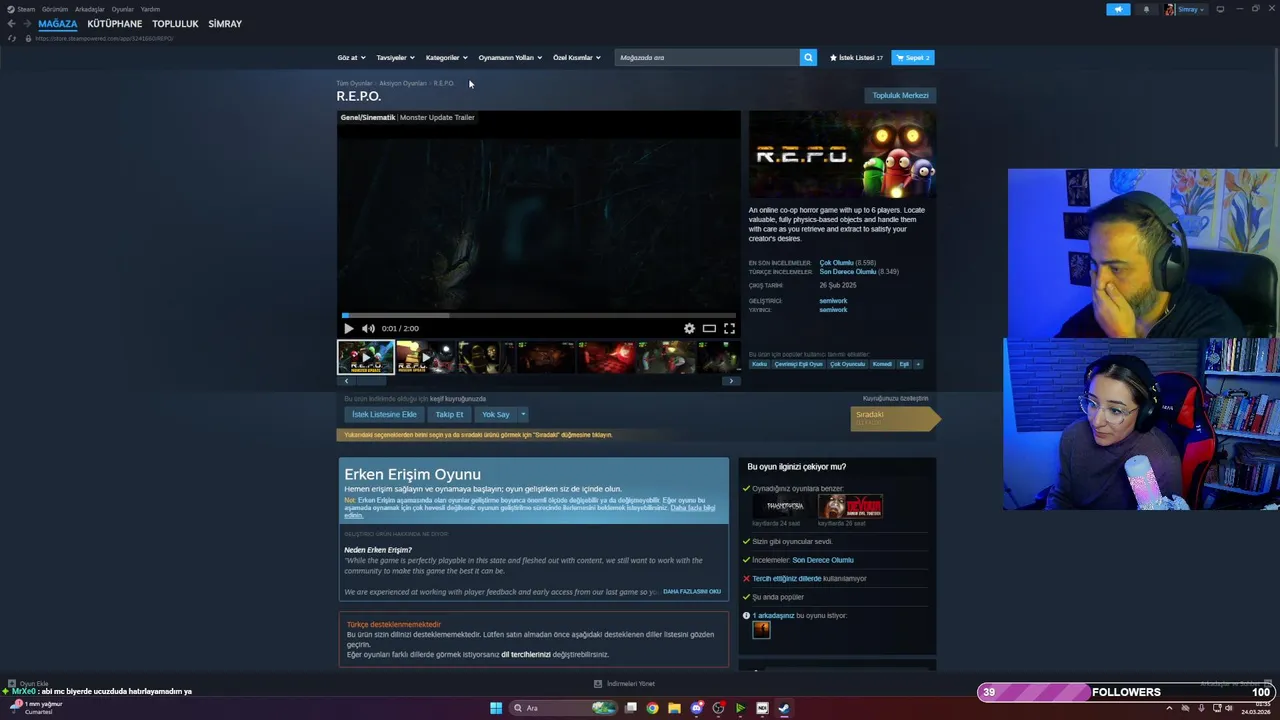Open Discord from the taskbar
1280x720 pixels.
coord(696,708)
